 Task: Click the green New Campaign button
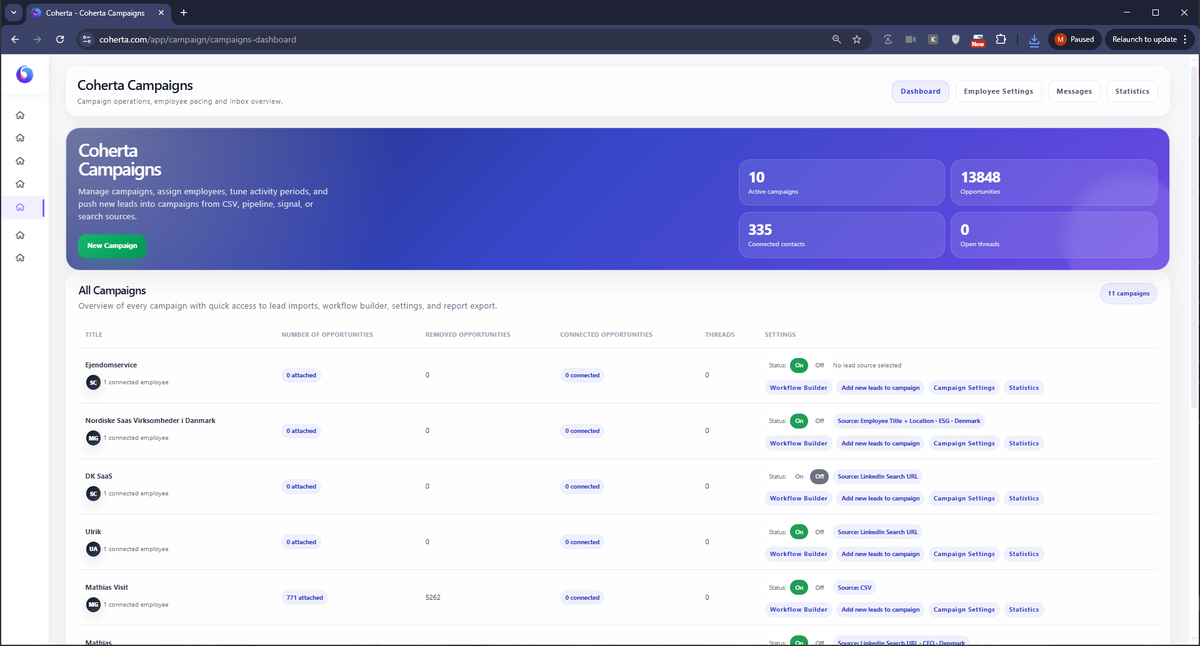pos(112,245)
